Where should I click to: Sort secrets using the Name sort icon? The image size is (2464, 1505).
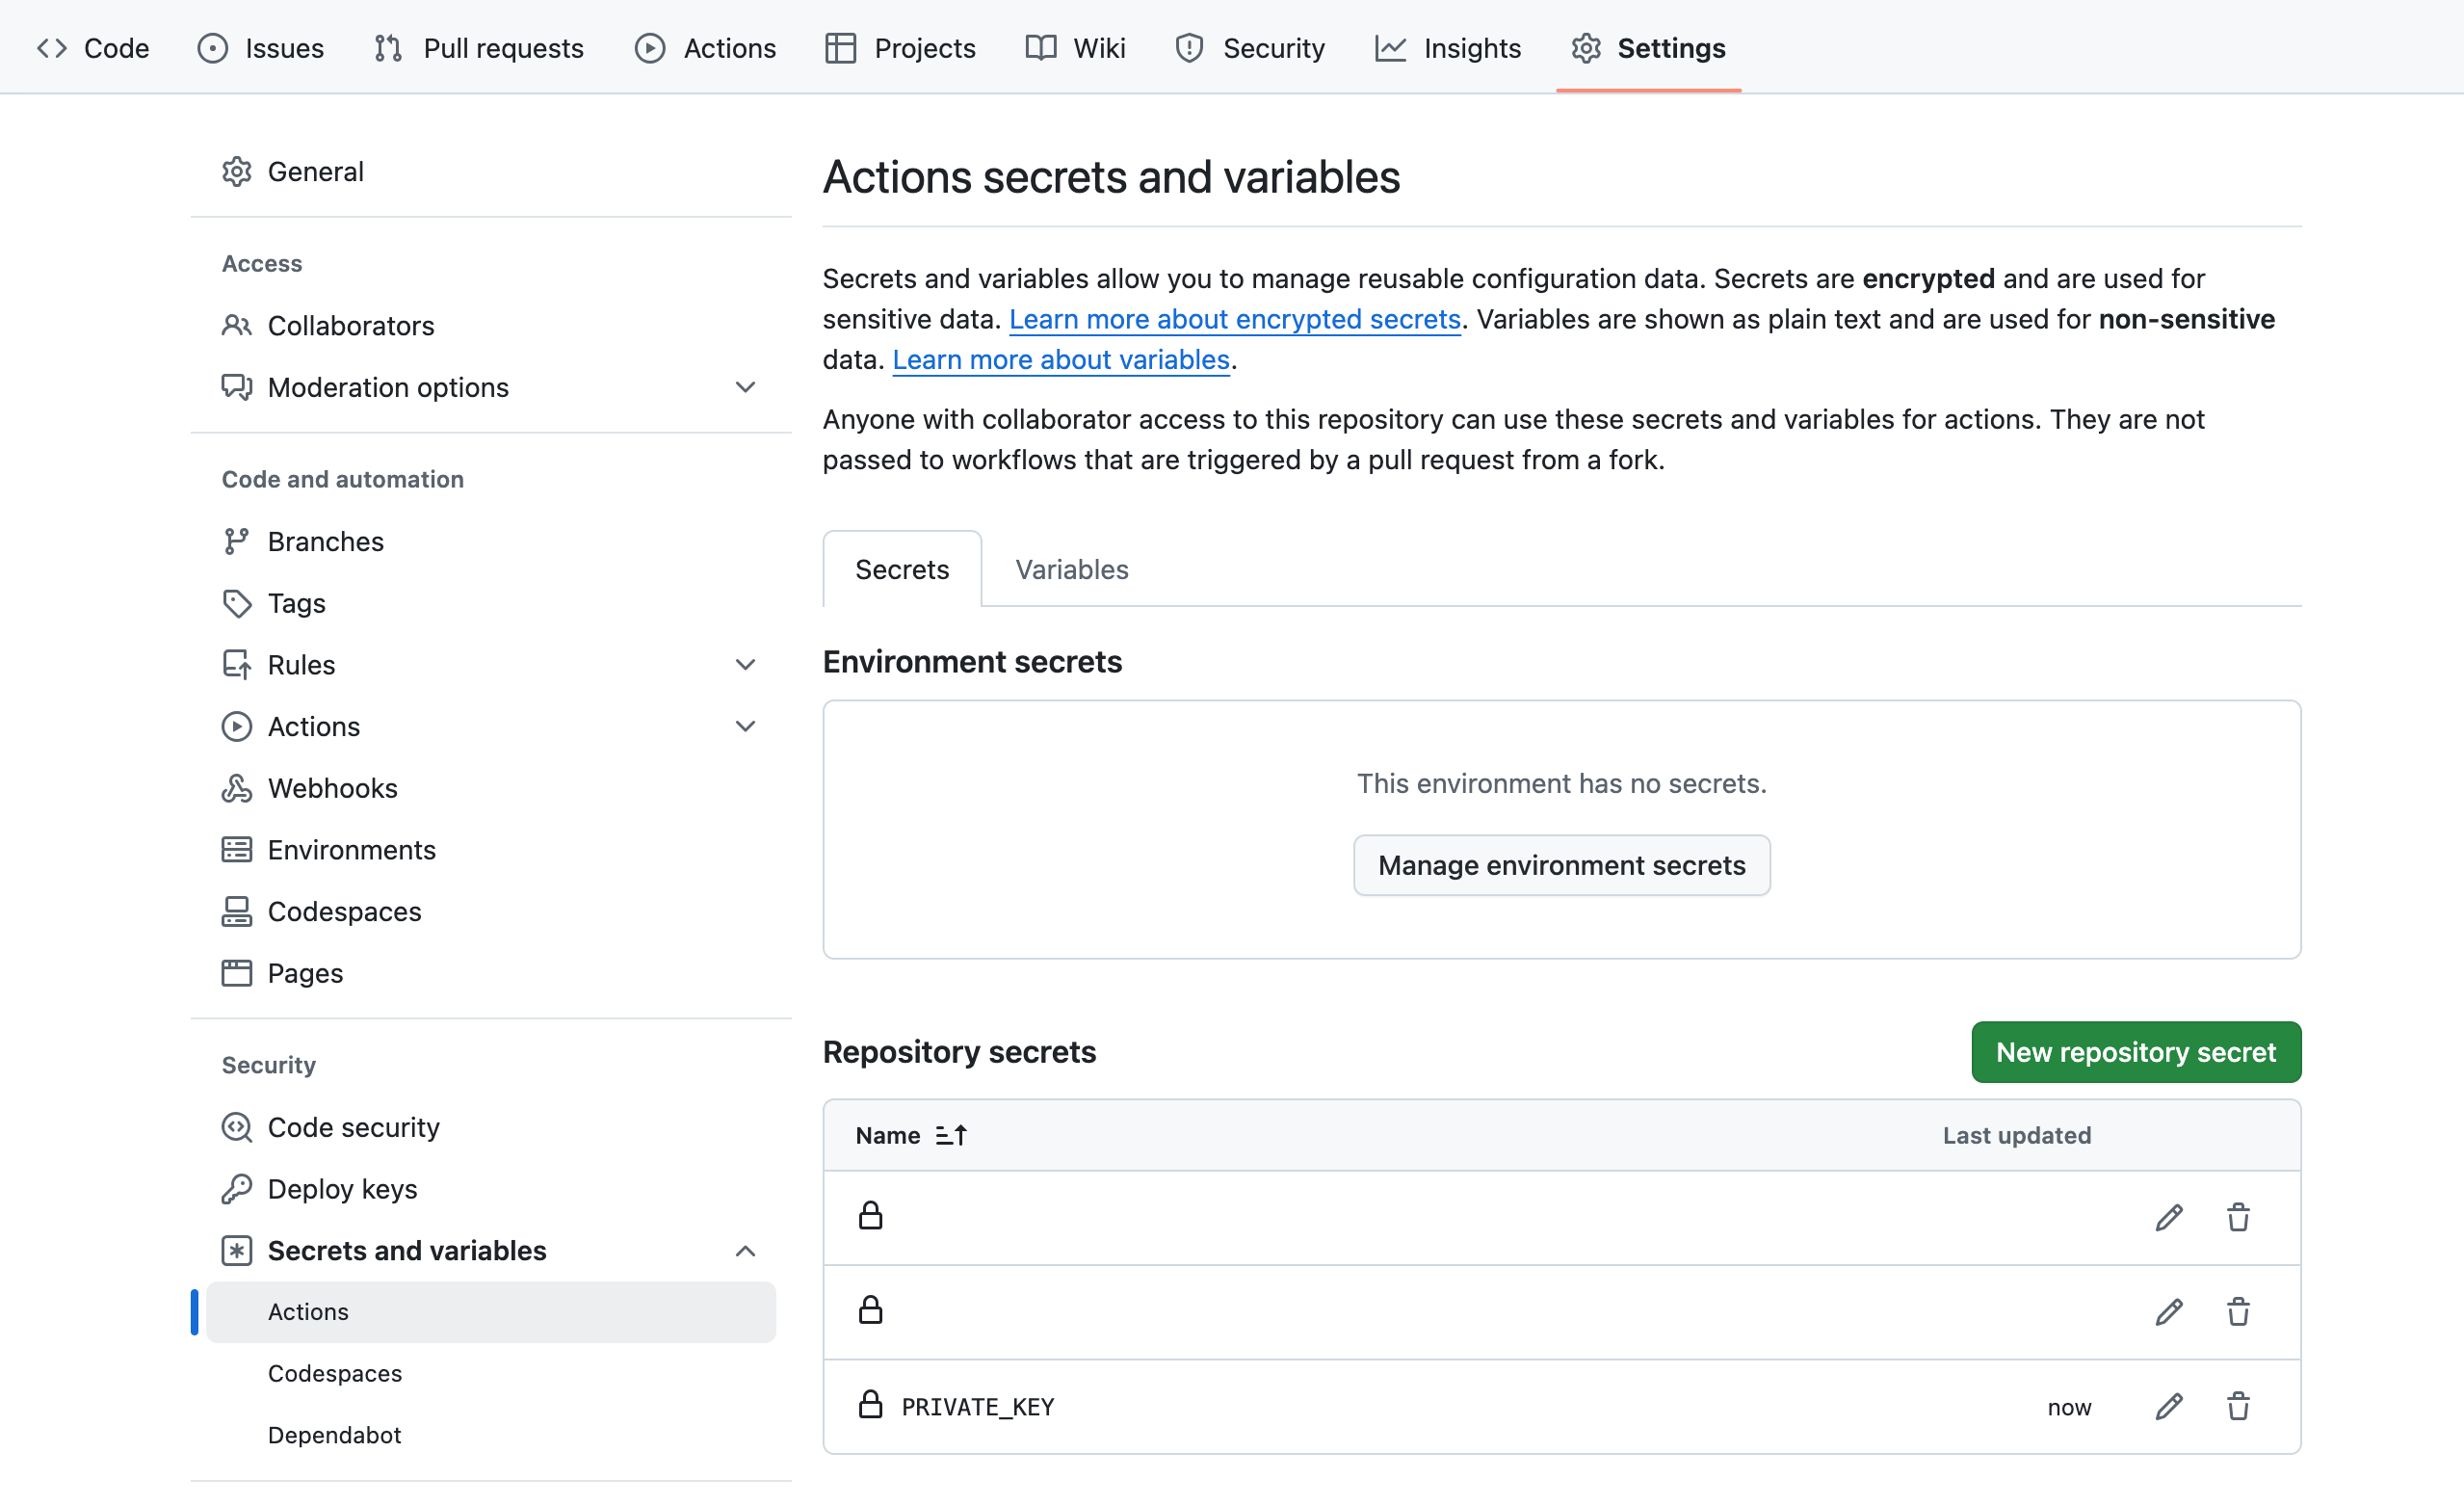951,1135
